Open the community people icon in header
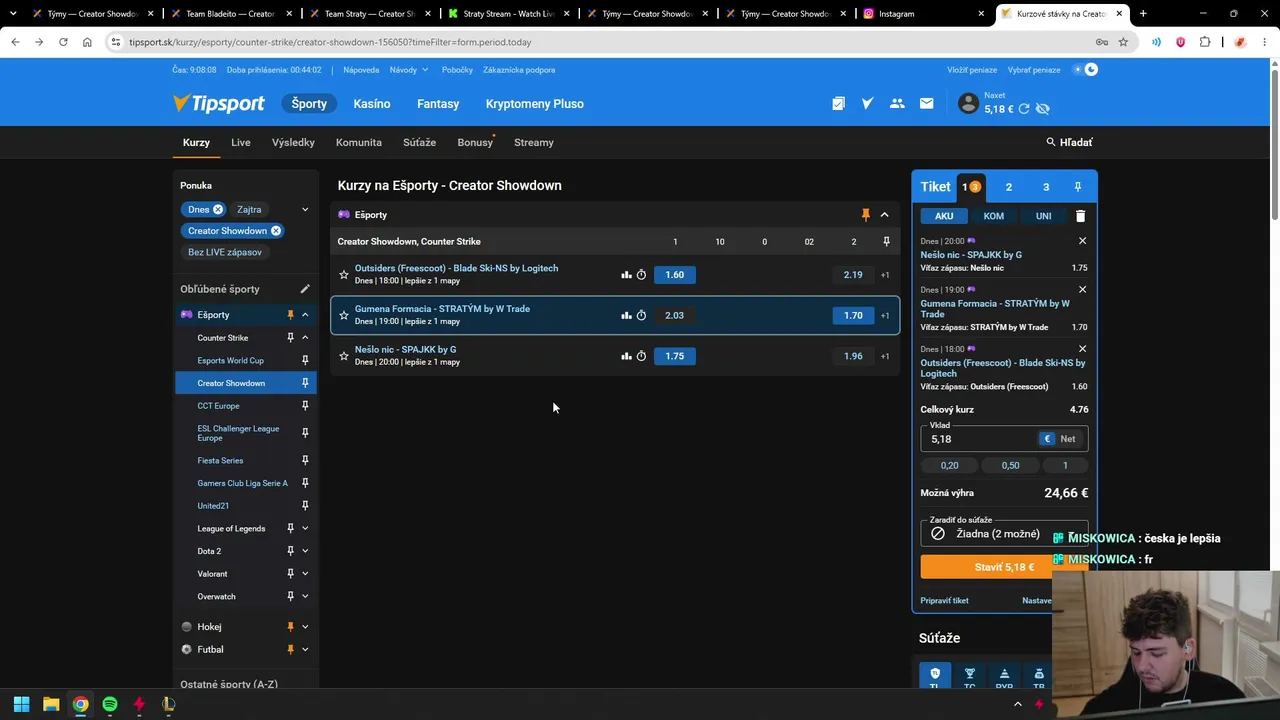Viewport: 1280px width, 720px height. coord(897,104)
